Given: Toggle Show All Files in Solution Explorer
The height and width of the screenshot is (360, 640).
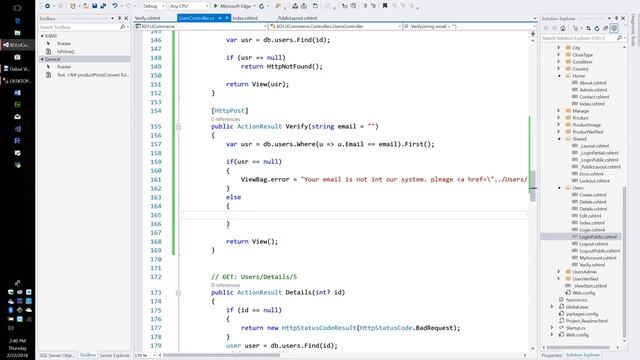Looking at the screenshot, I should tap(614, 28).
